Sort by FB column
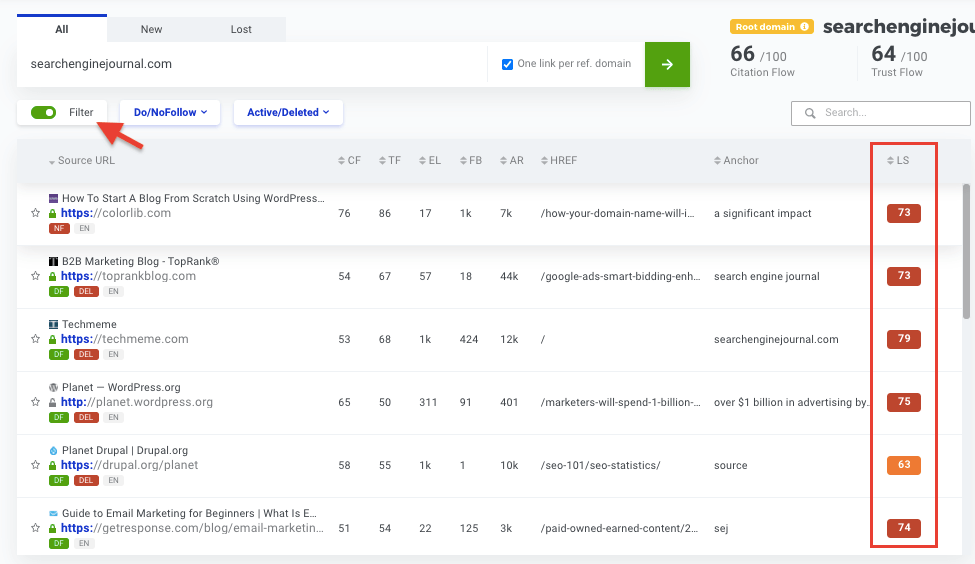The image size is (975, 564). click(x=471, y=160)
